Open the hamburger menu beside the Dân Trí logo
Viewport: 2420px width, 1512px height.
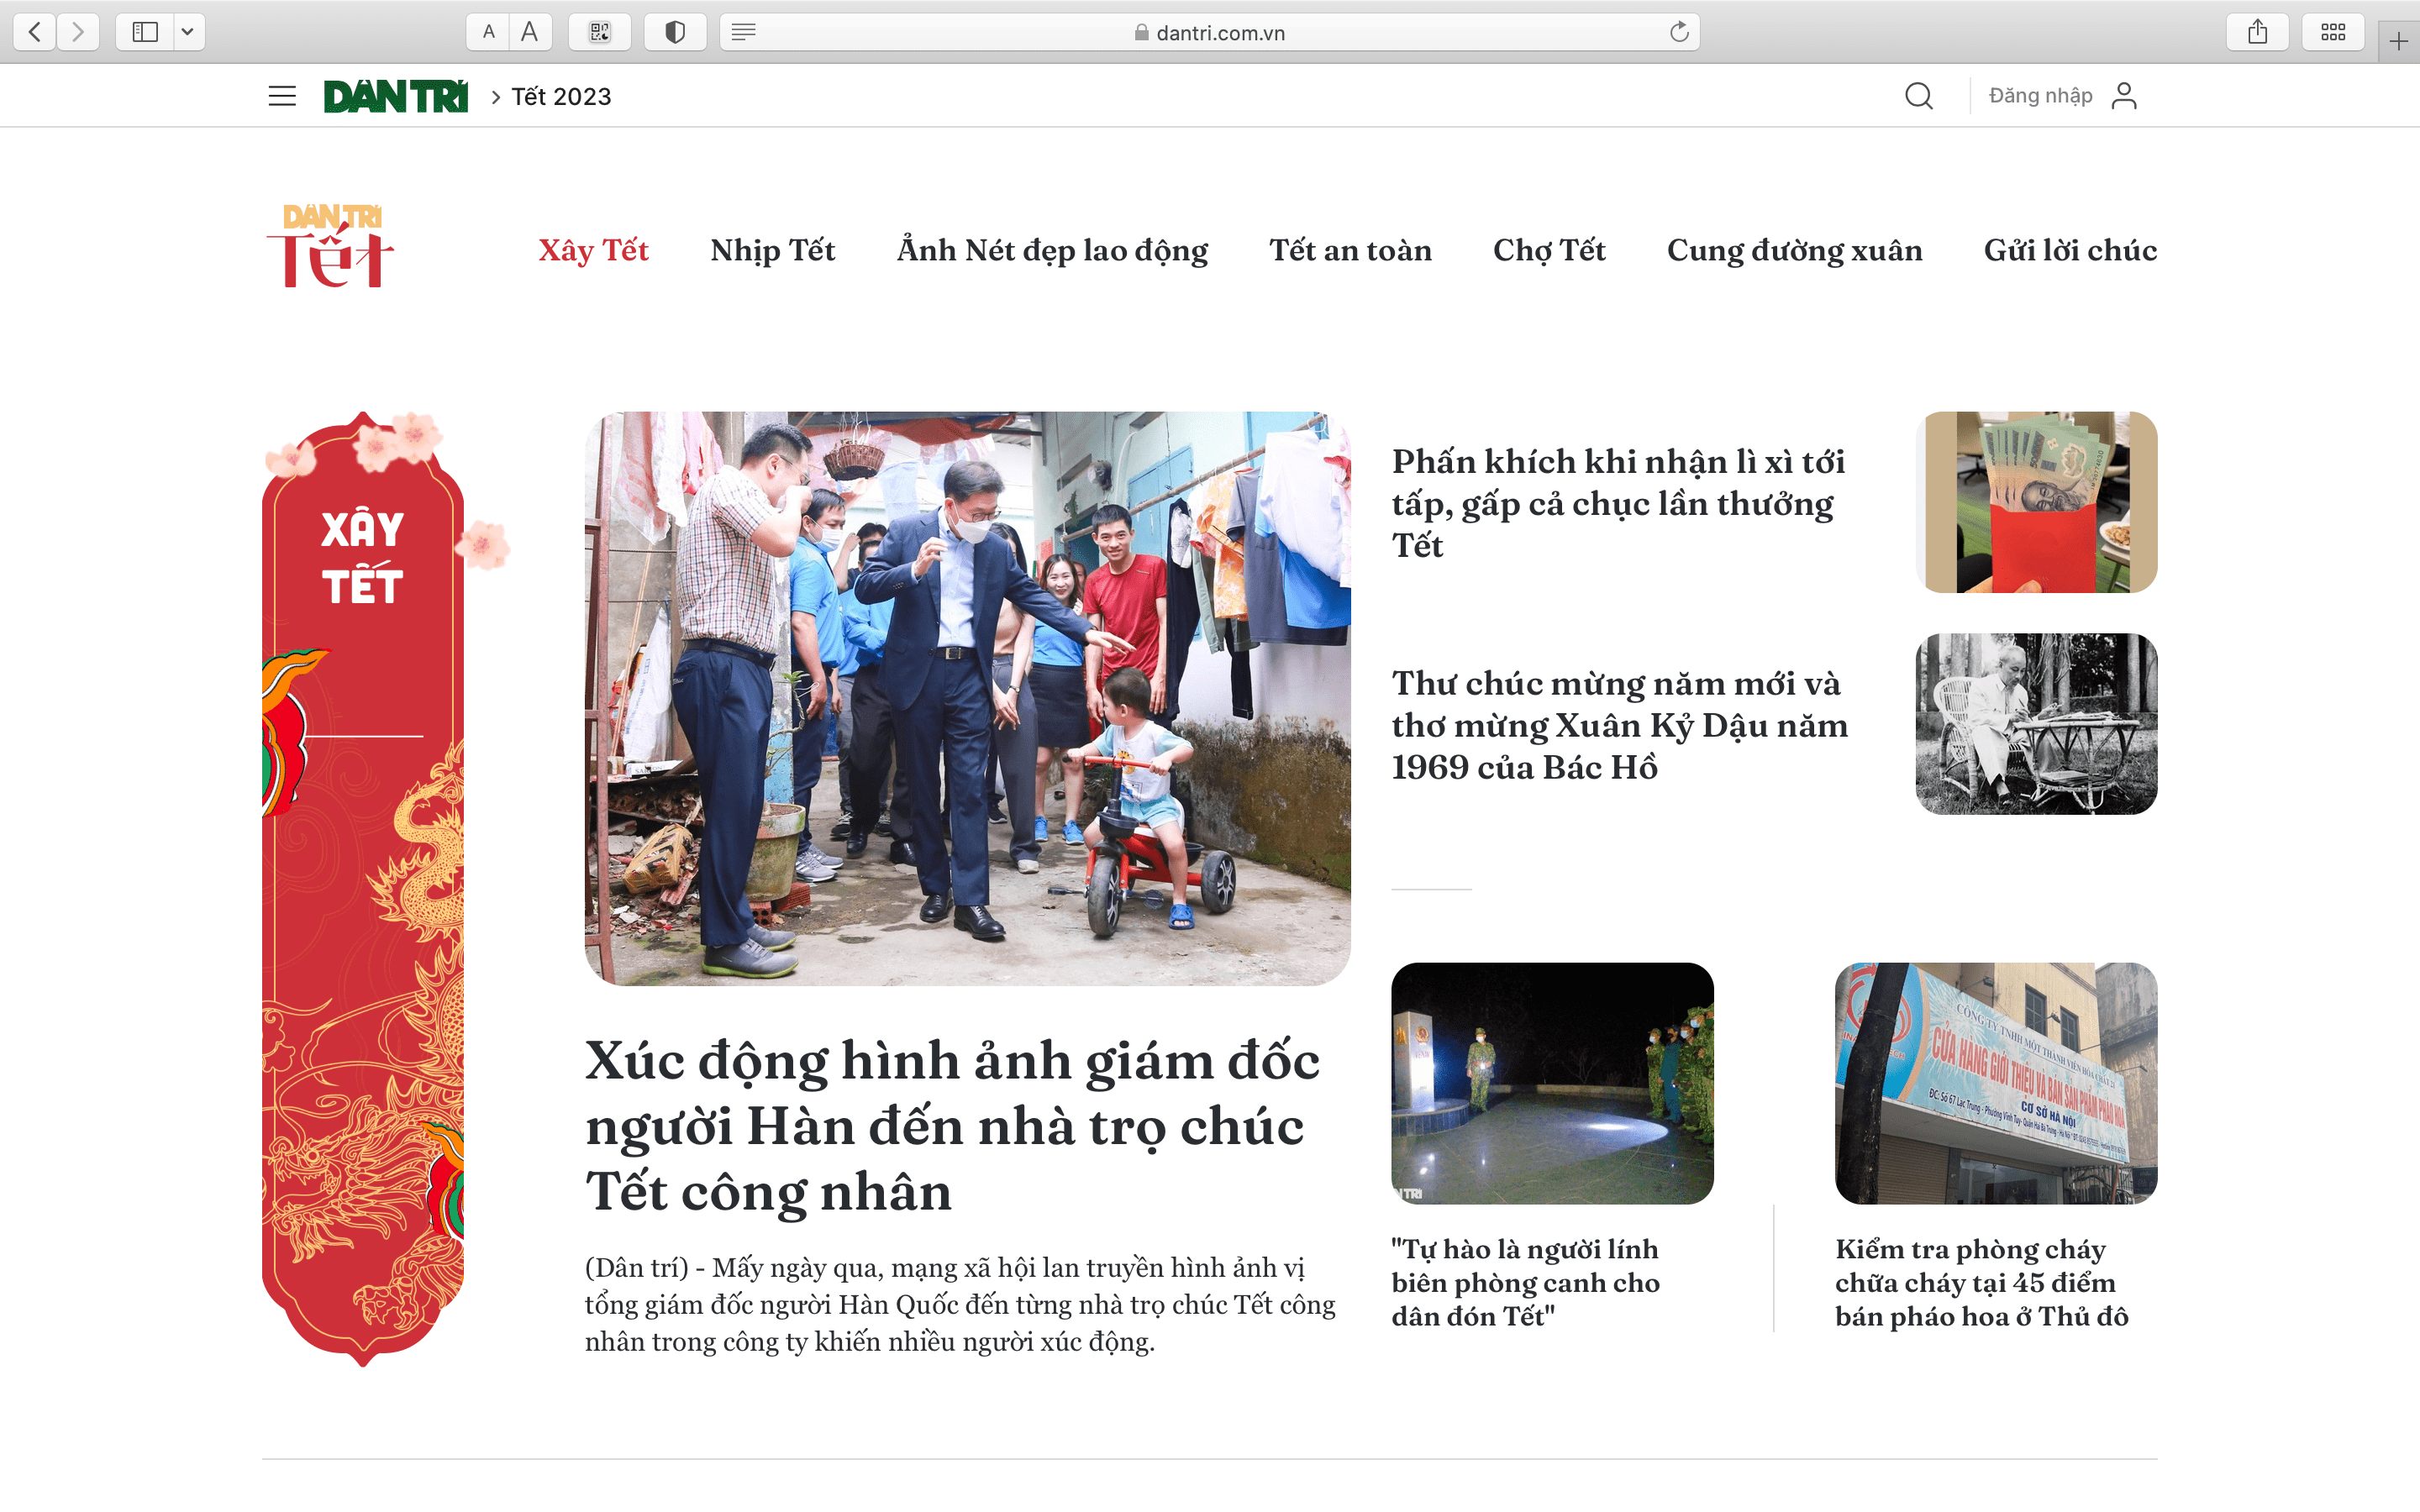pyautogui.click(x=282, y=96)
